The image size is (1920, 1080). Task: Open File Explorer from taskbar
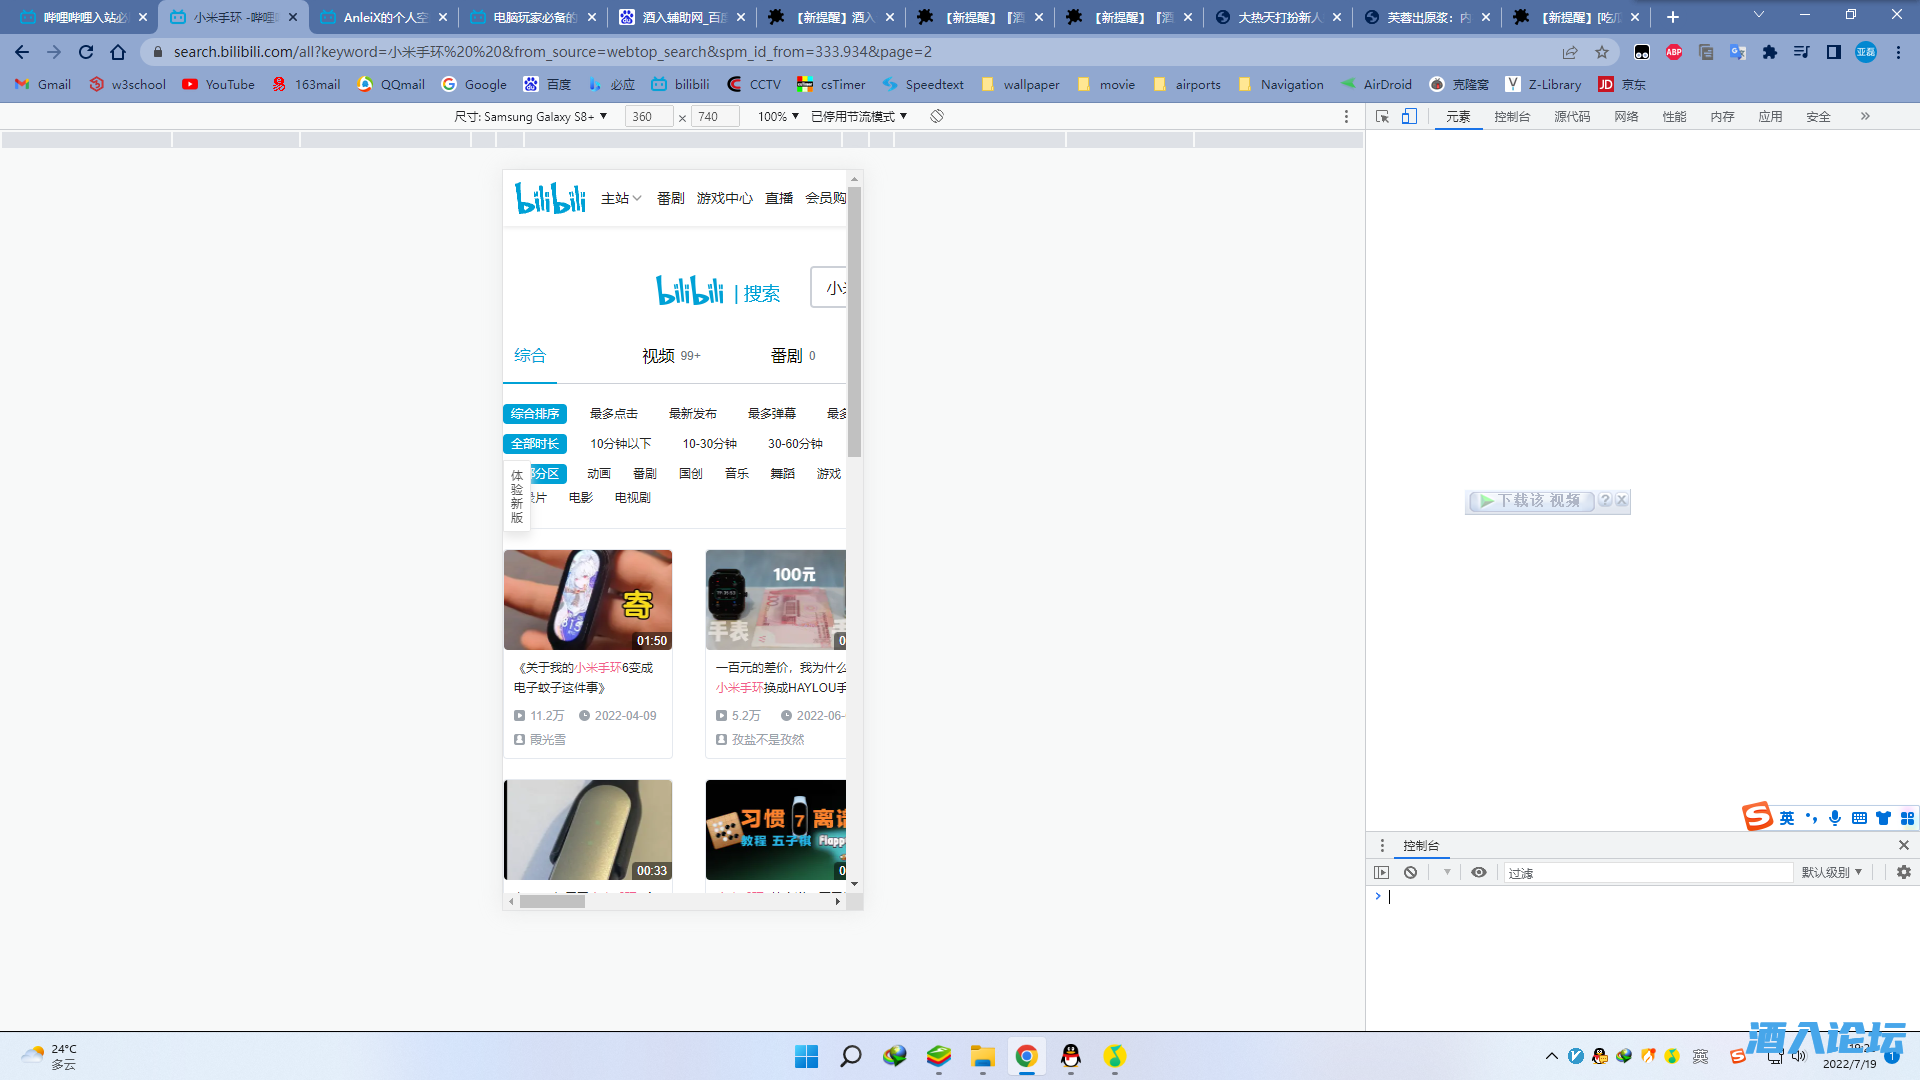click(983, 1056)
